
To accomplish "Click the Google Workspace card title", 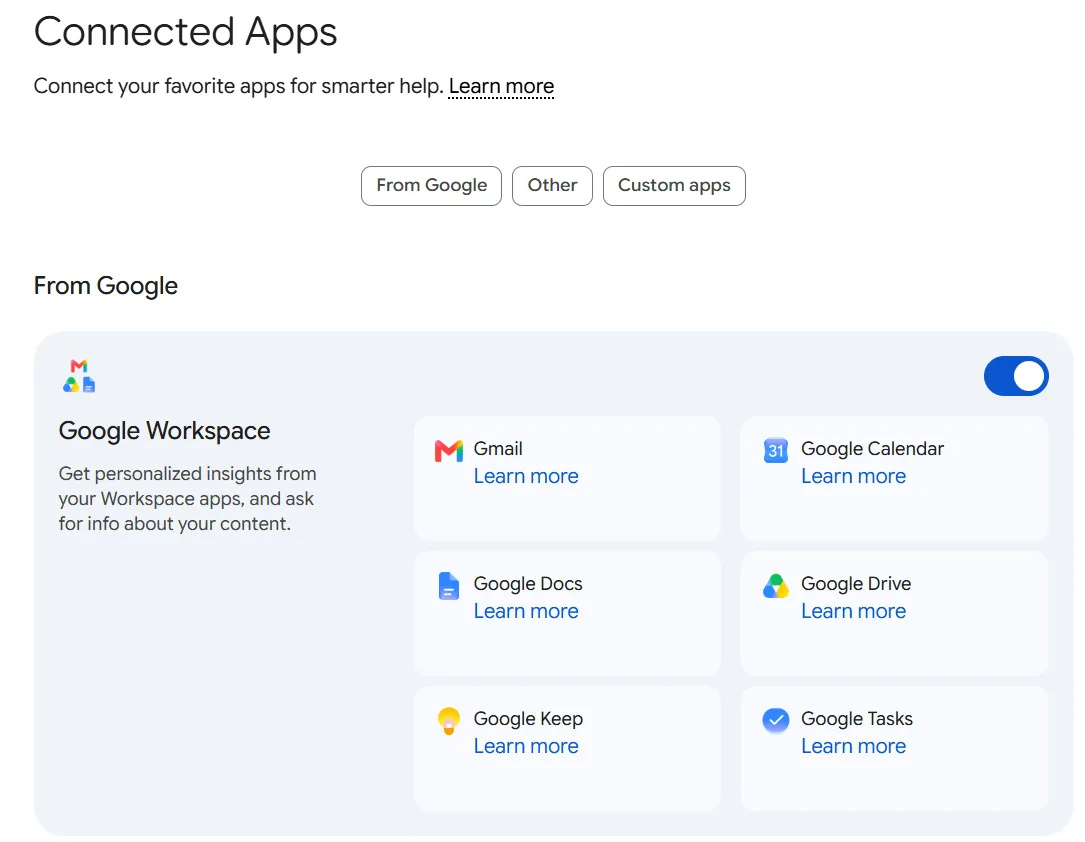I will pos(165,430).
